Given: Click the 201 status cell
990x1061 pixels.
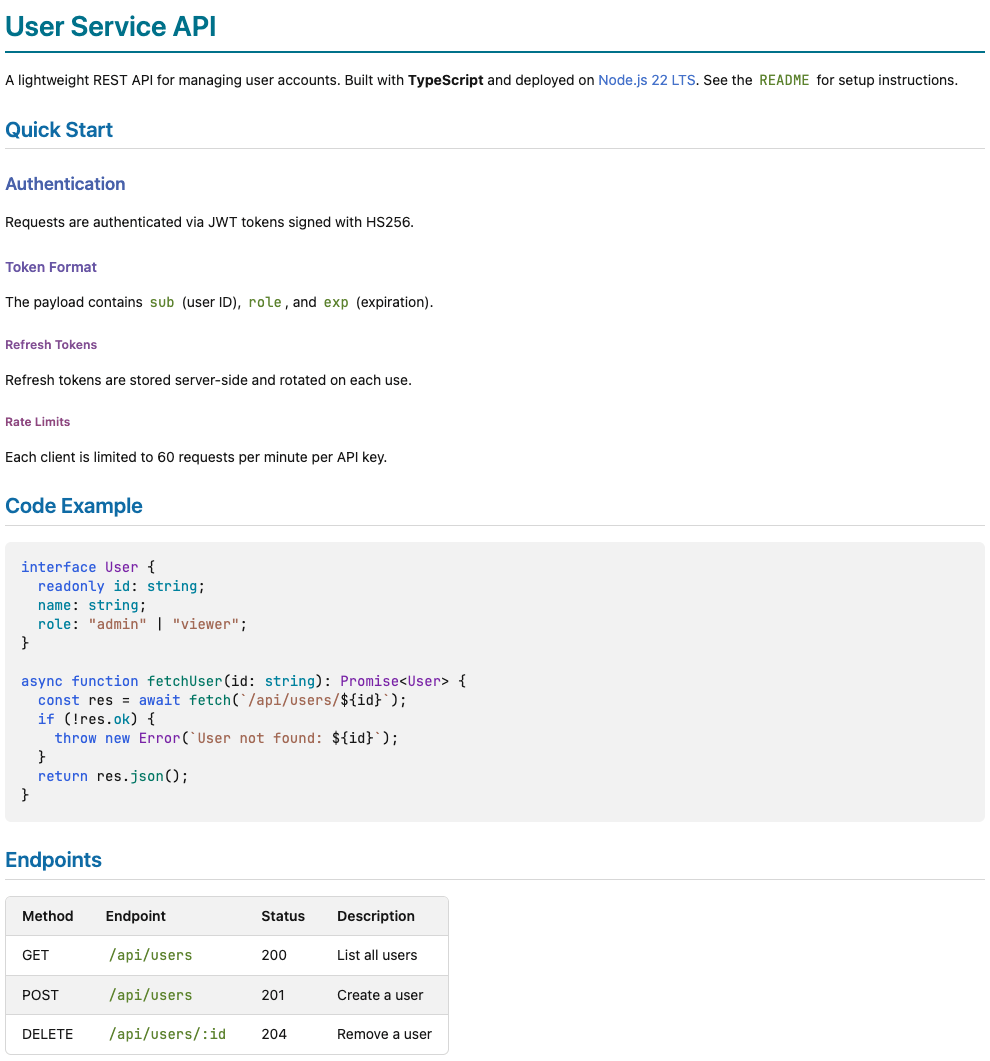Looking at the screenshot, I should [x=273, y=995].
